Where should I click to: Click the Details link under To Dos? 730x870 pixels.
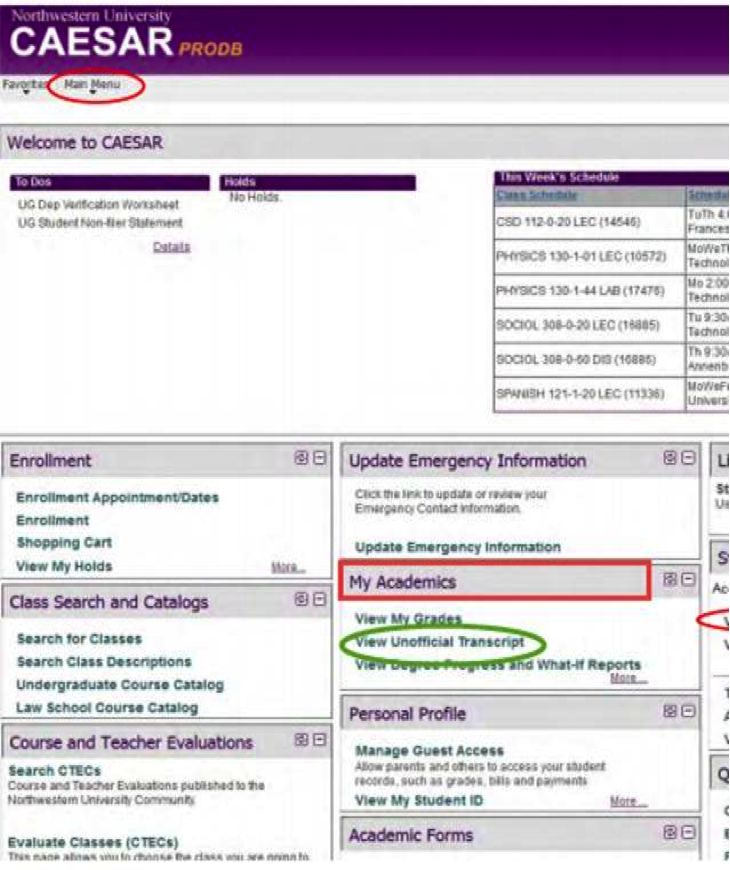171,247
